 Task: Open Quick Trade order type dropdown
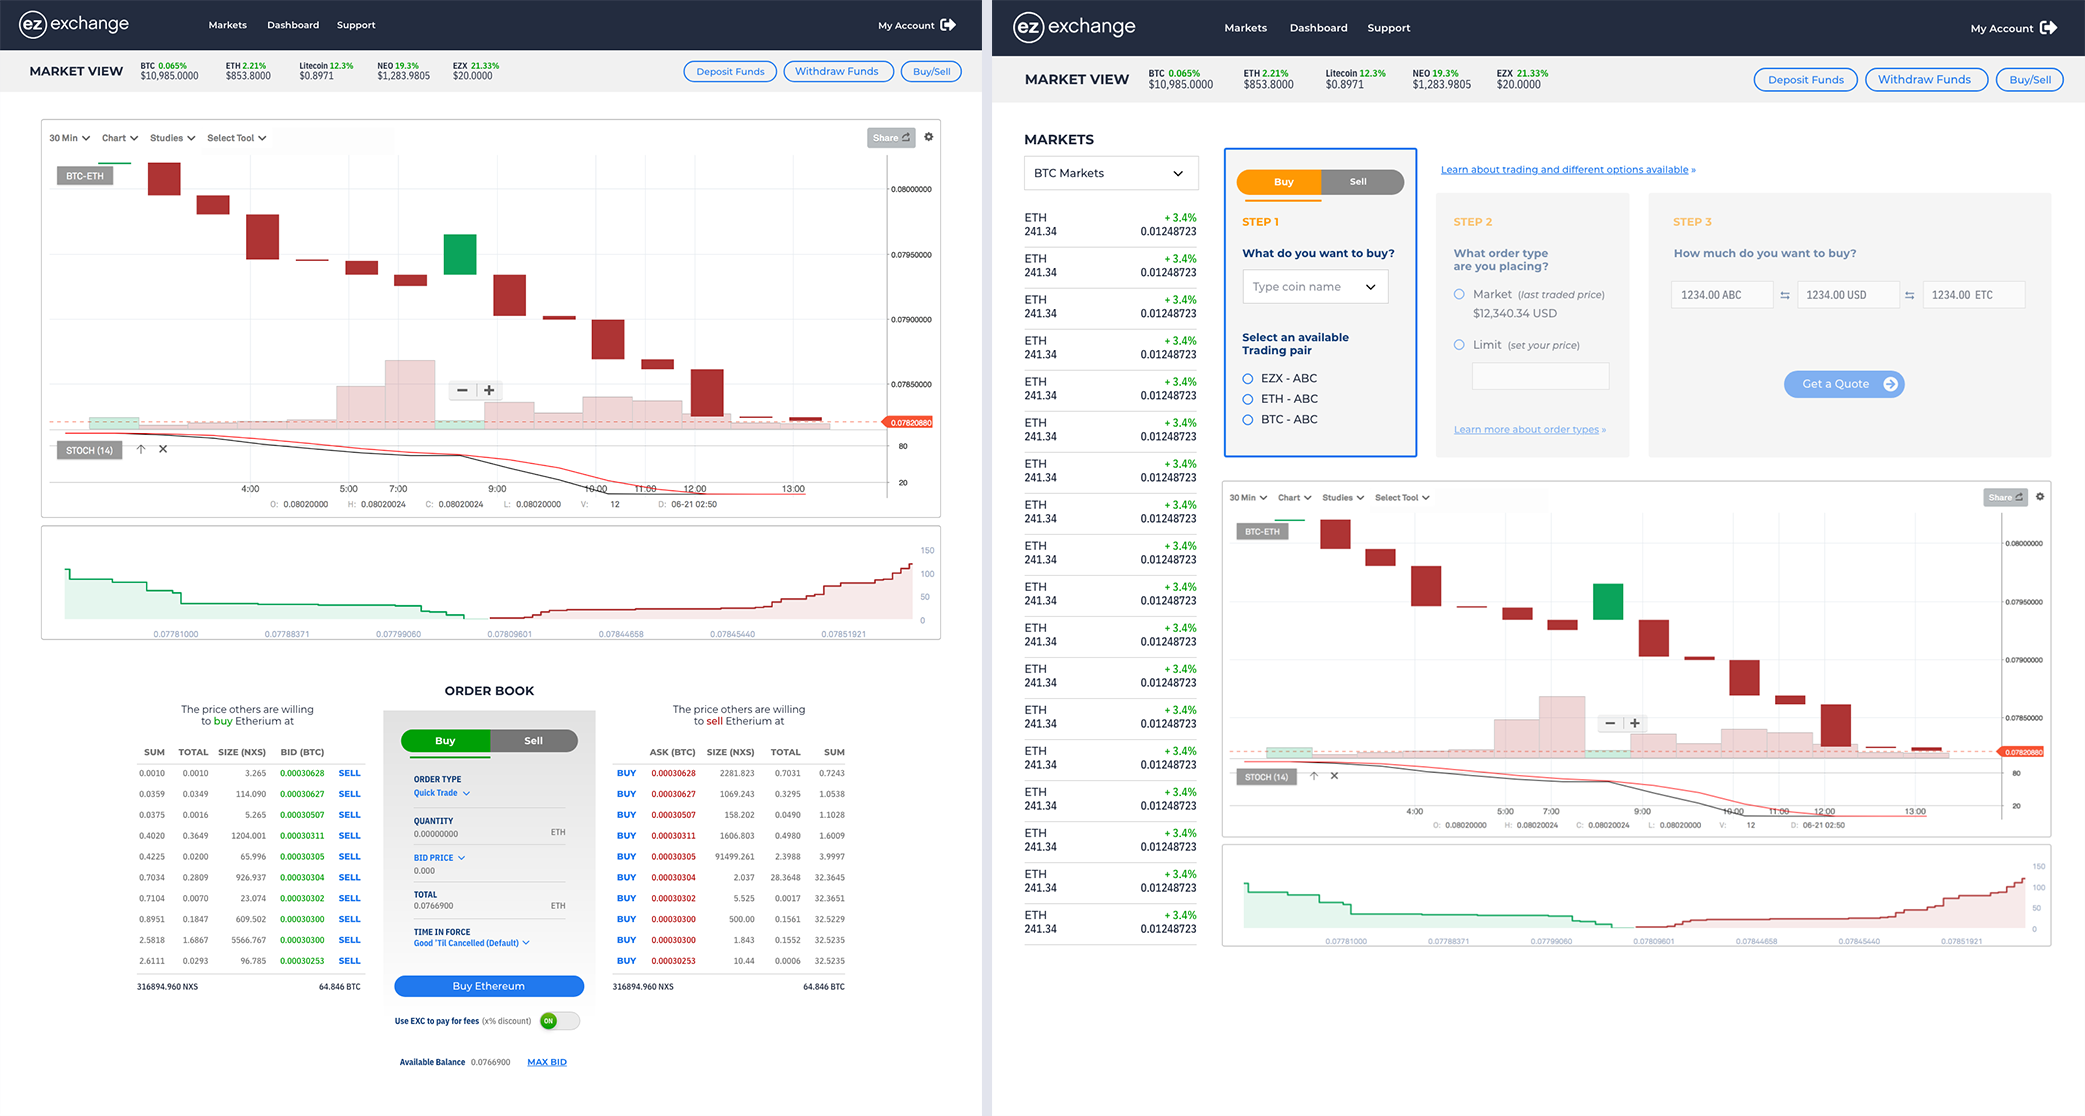click(442, 793)
